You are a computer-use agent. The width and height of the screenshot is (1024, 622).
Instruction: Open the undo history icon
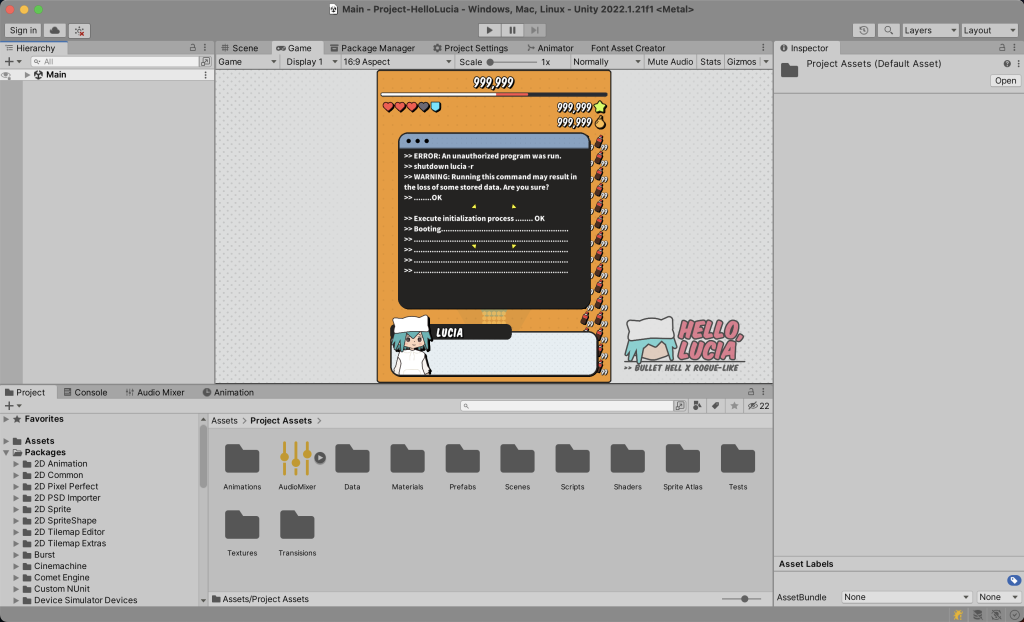(864, 30)
